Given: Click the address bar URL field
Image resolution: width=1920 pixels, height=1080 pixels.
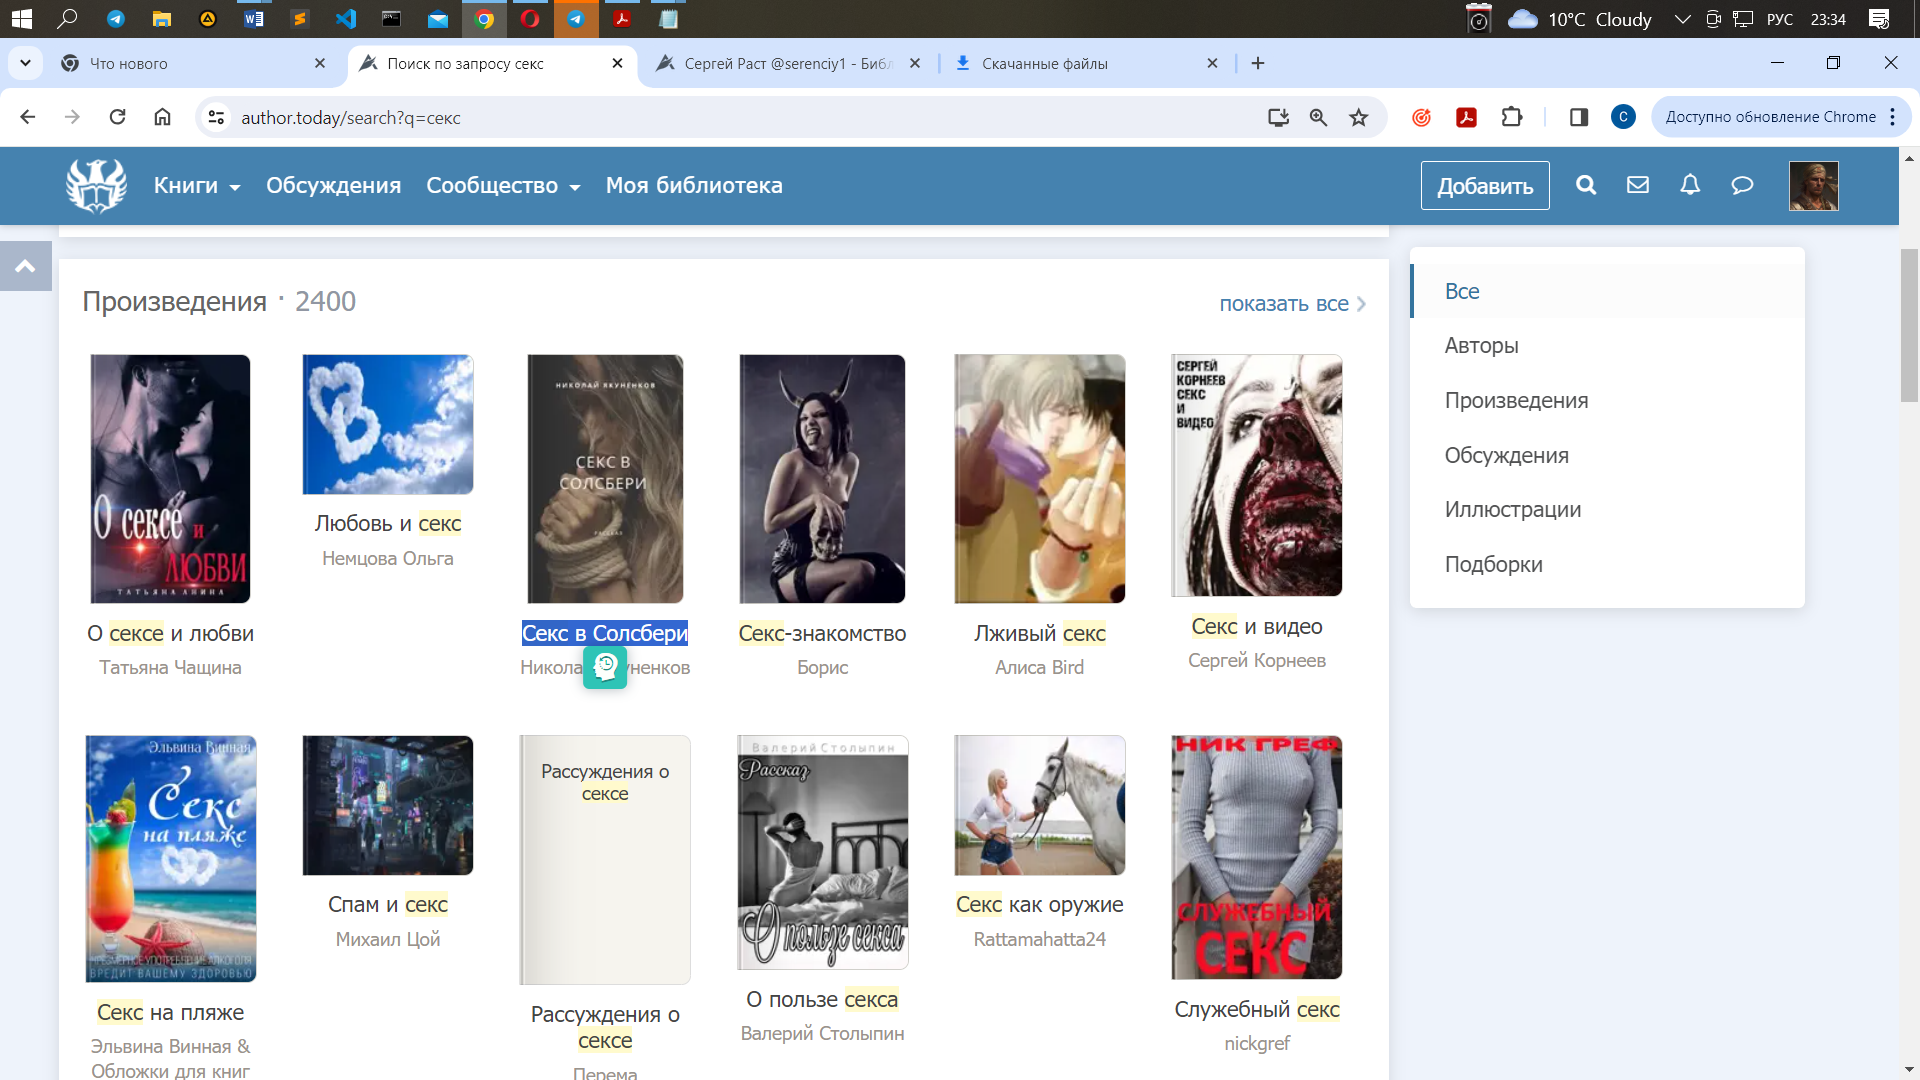Looking at the screenshot, I should [x=700, y=118].
